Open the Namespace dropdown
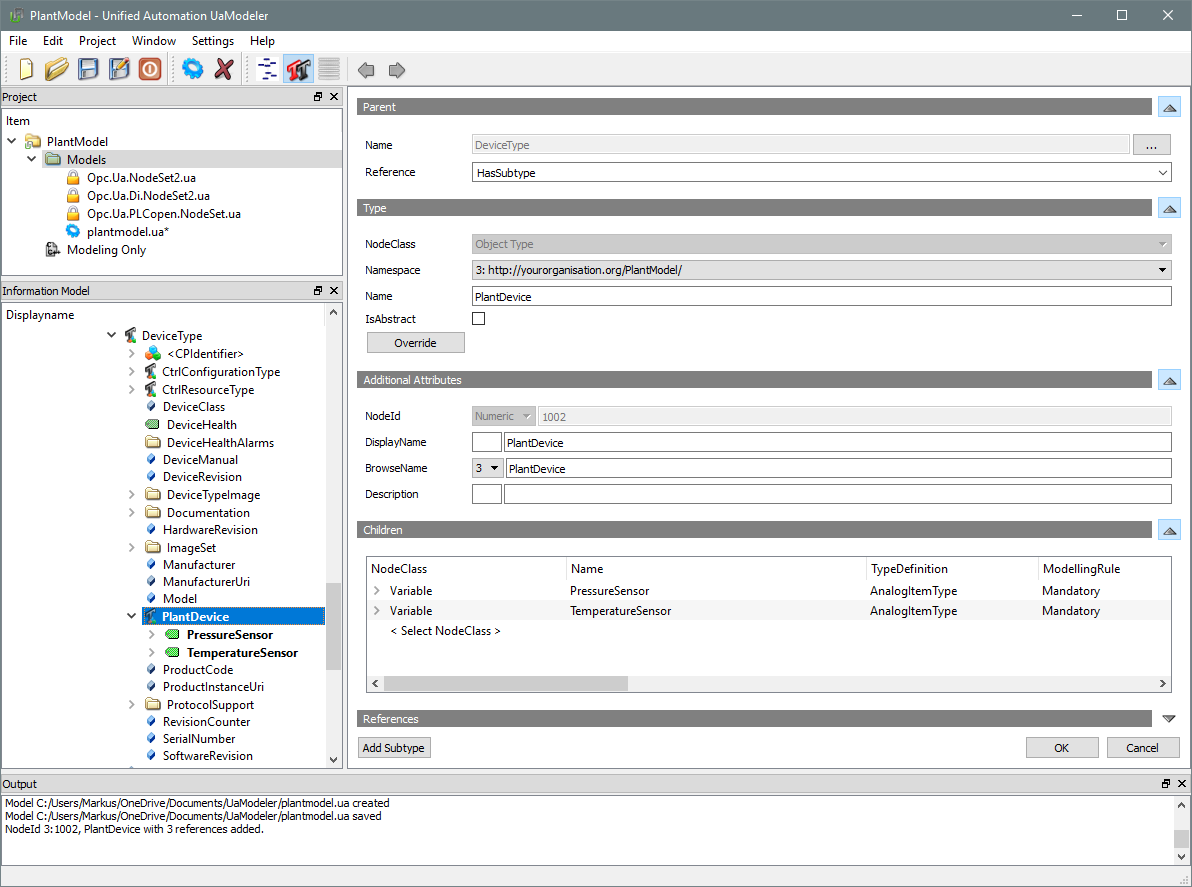The height and width of the screenshot is (887, 1192). tap(820, 270)
